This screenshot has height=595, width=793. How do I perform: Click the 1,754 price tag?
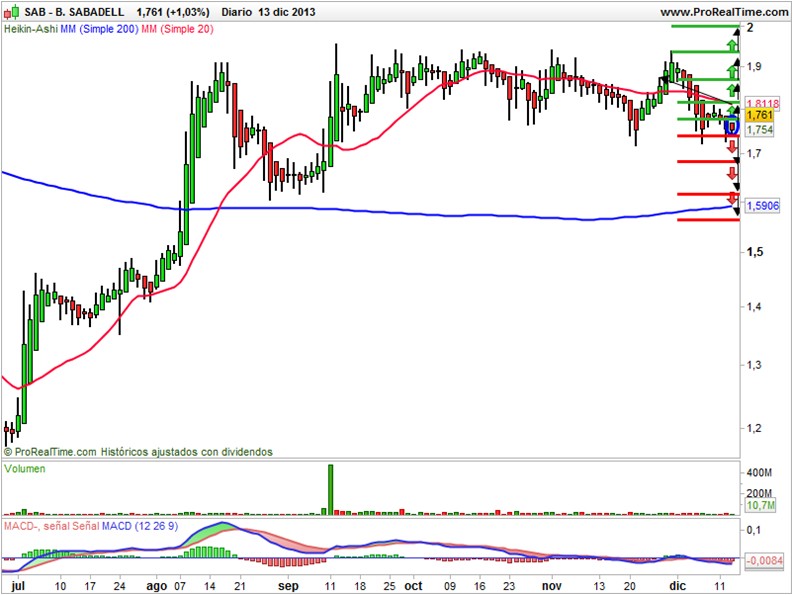pos(760,130)
